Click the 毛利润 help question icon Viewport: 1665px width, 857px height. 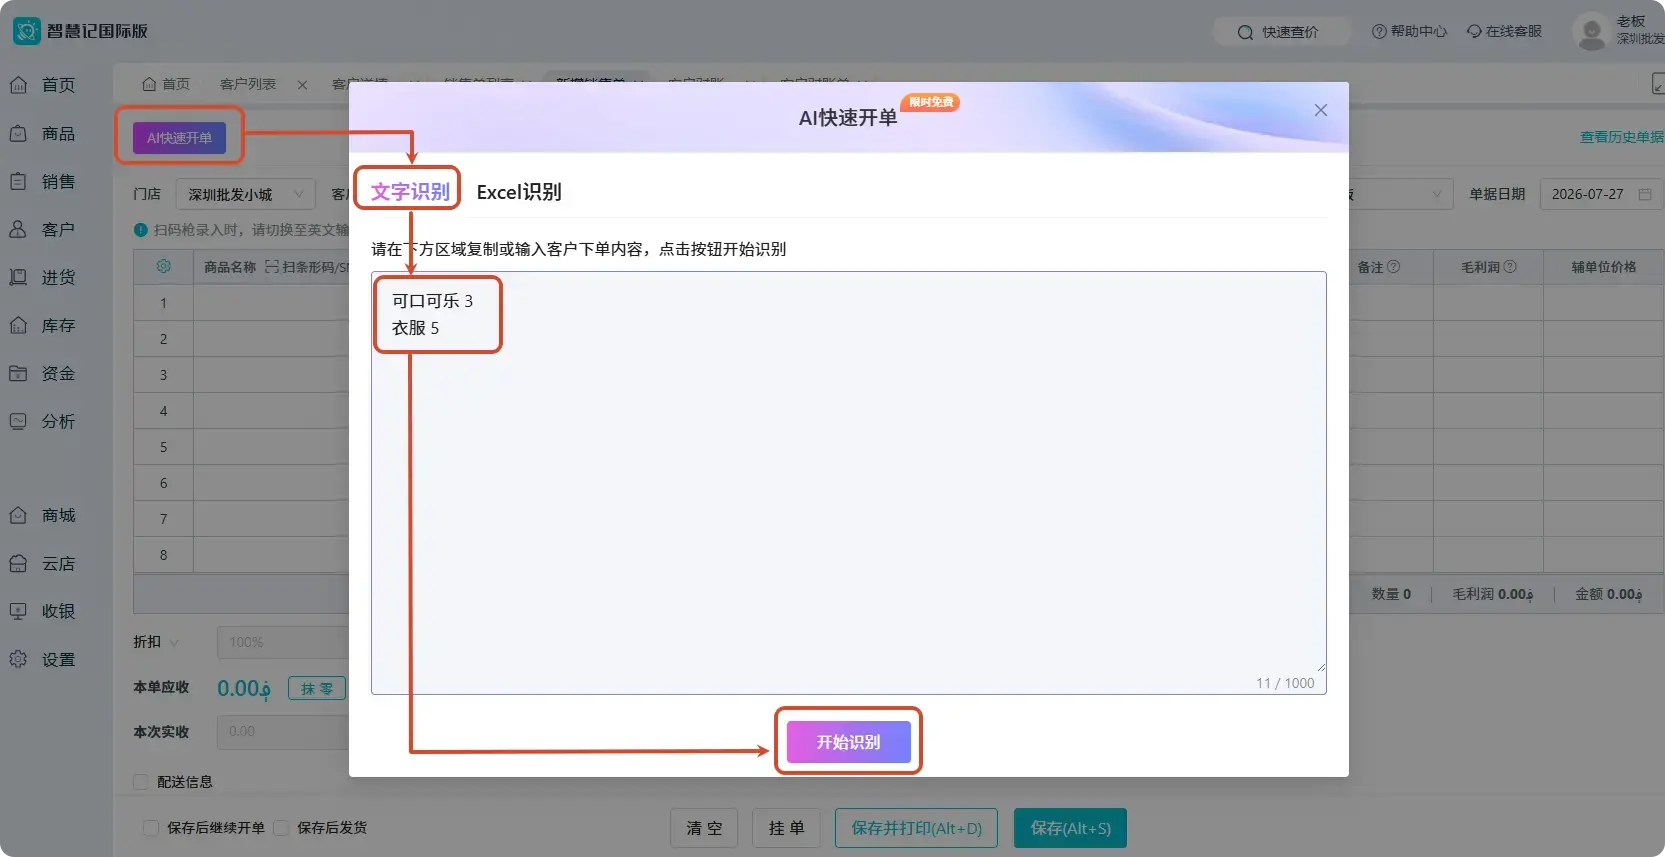click(x=1510, y=267)
